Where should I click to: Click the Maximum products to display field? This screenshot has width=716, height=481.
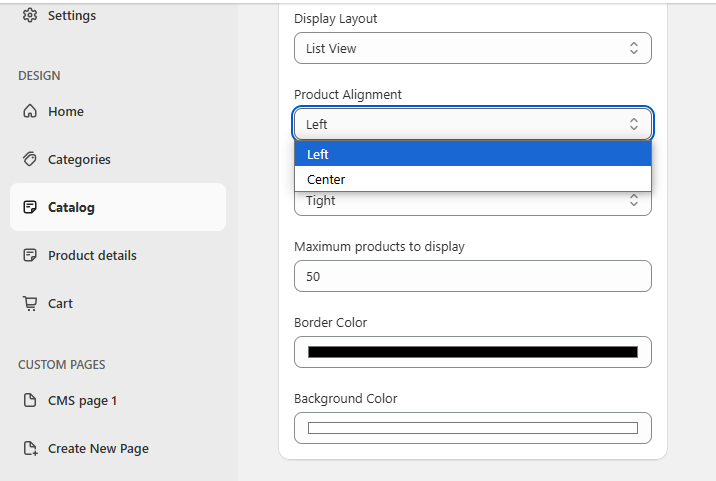tap(473, 276)
